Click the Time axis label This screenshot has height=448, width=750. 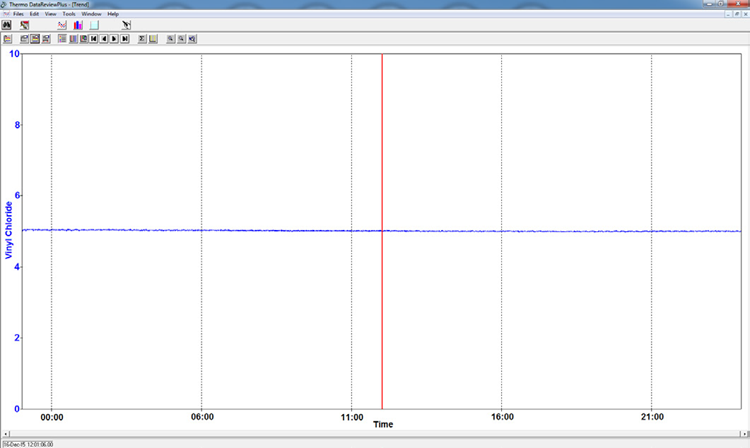point(383,424)
